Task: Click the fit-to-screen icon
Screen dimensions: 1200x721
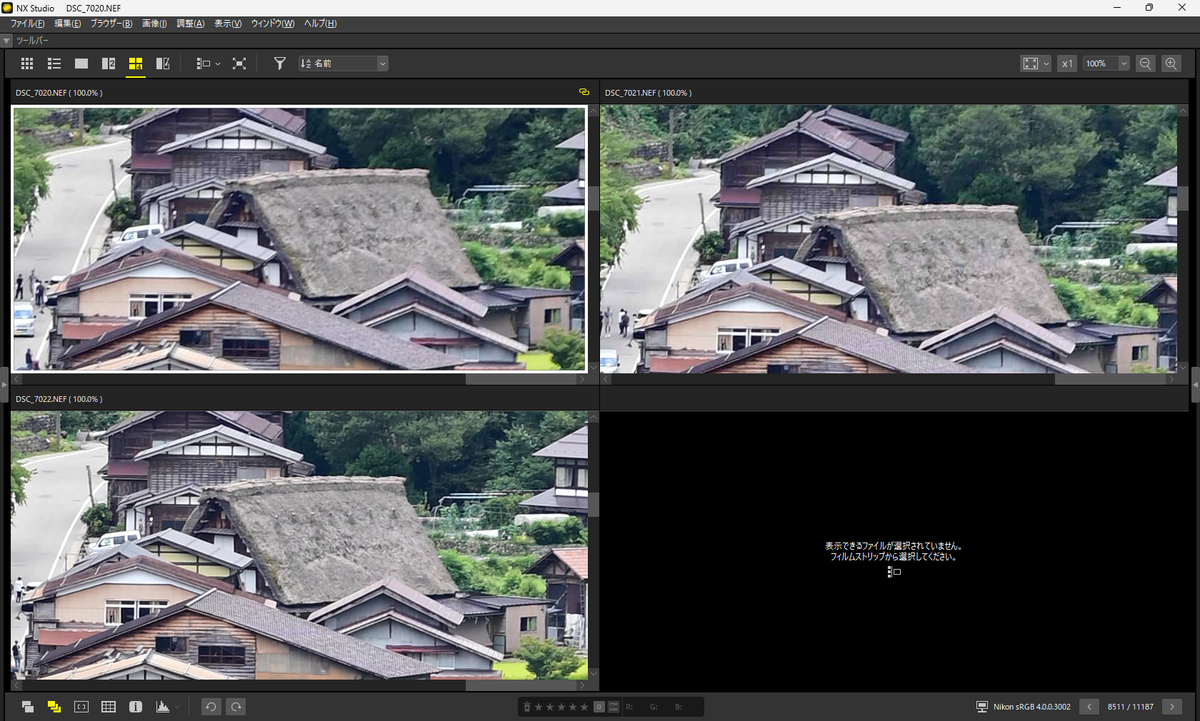Action: (x=1030, y=63)
